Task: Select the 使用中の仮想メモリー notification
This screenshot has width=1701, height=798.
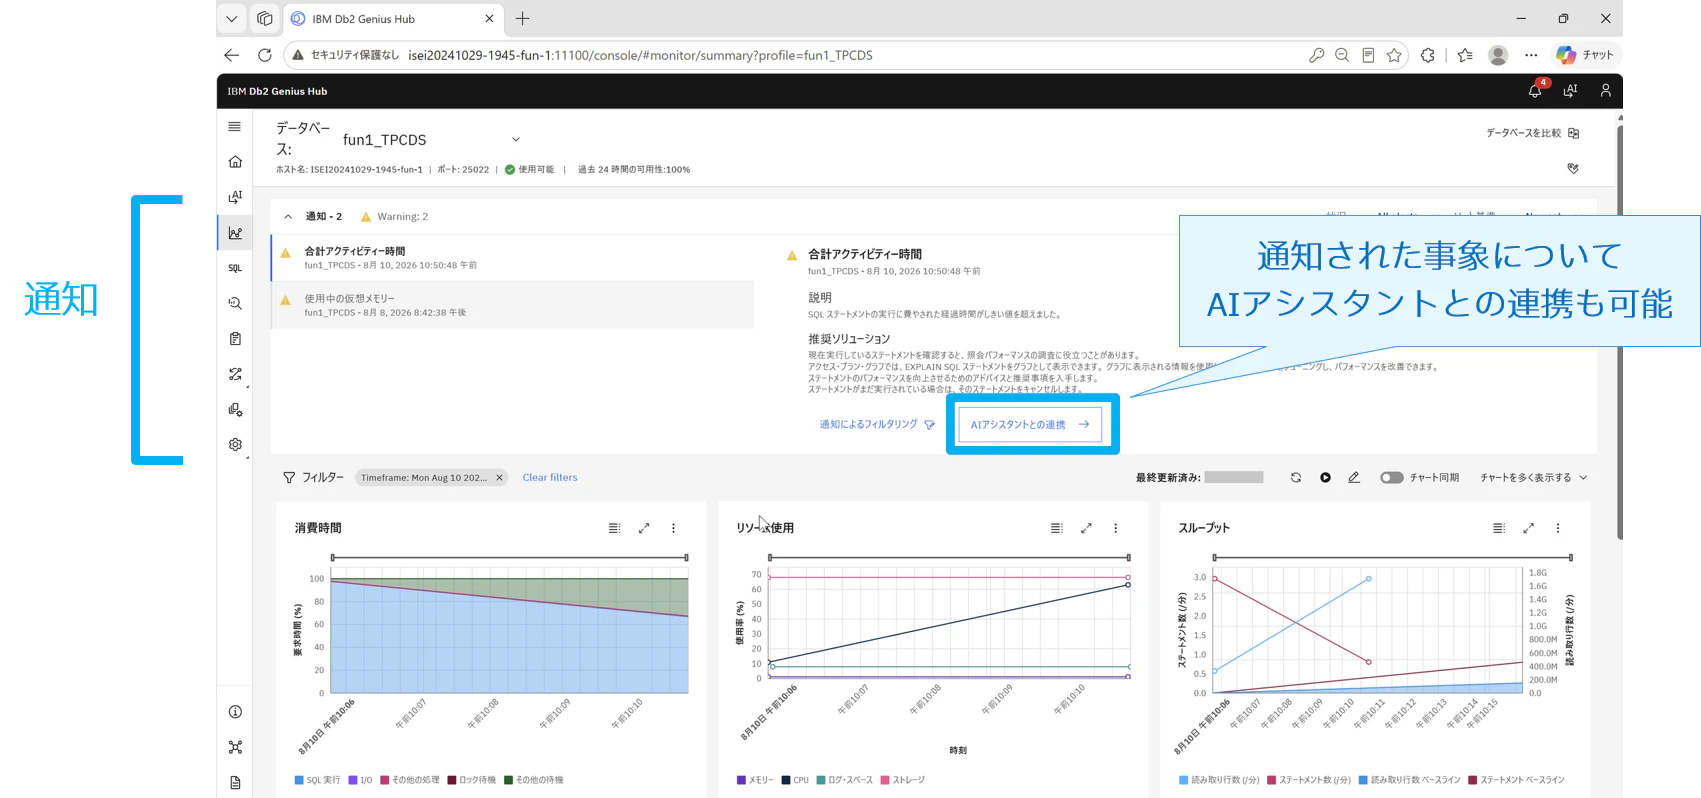Action: (512, 305)
